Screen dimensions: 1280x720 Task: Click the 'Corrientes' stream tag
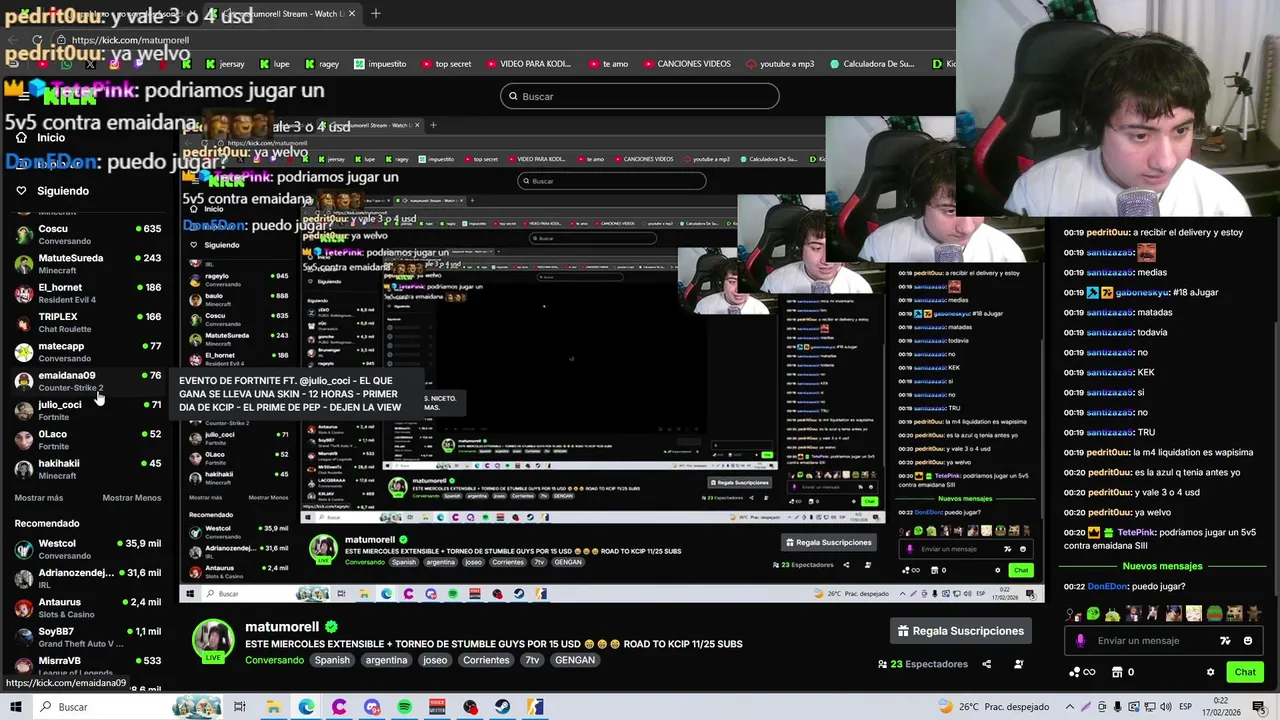click(486, 660)
